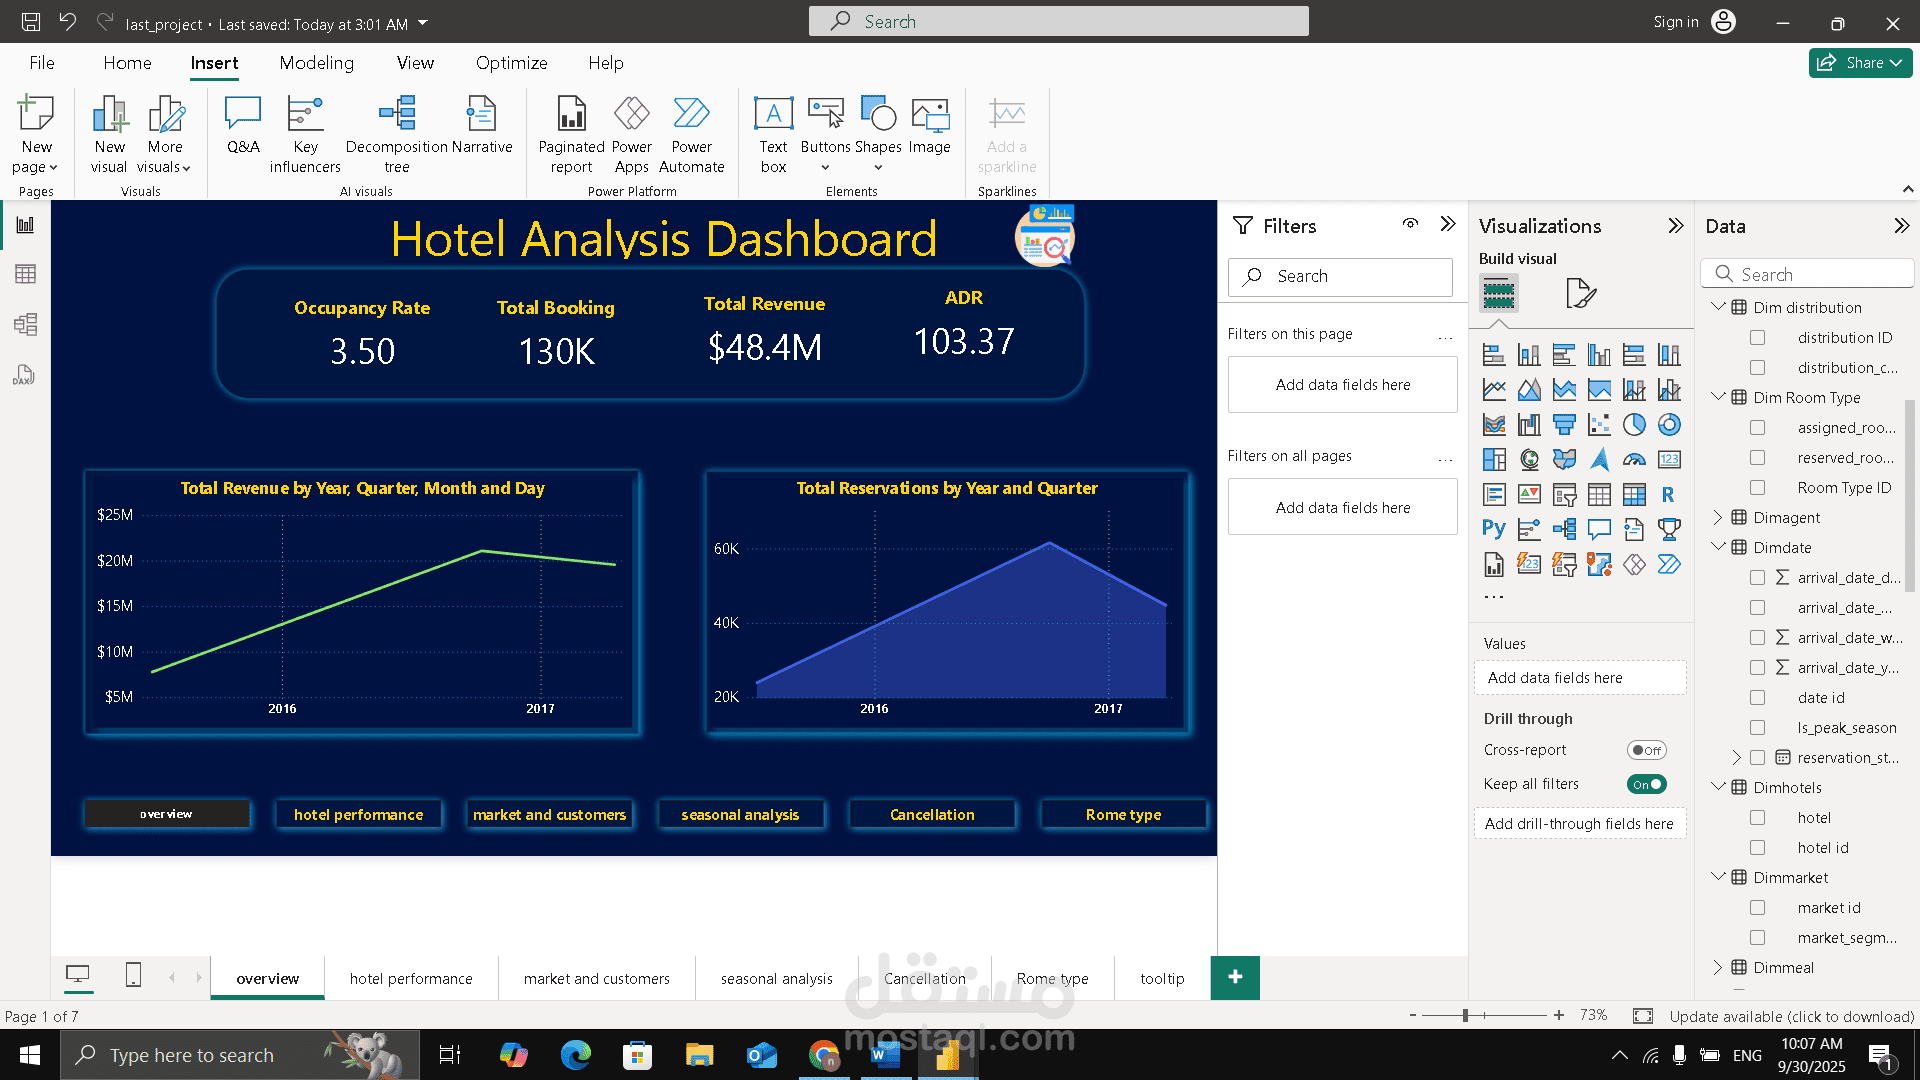Toggle Cross-report drill through switch
The width and height of the screenshot is (1920, 1080).
1646,750
